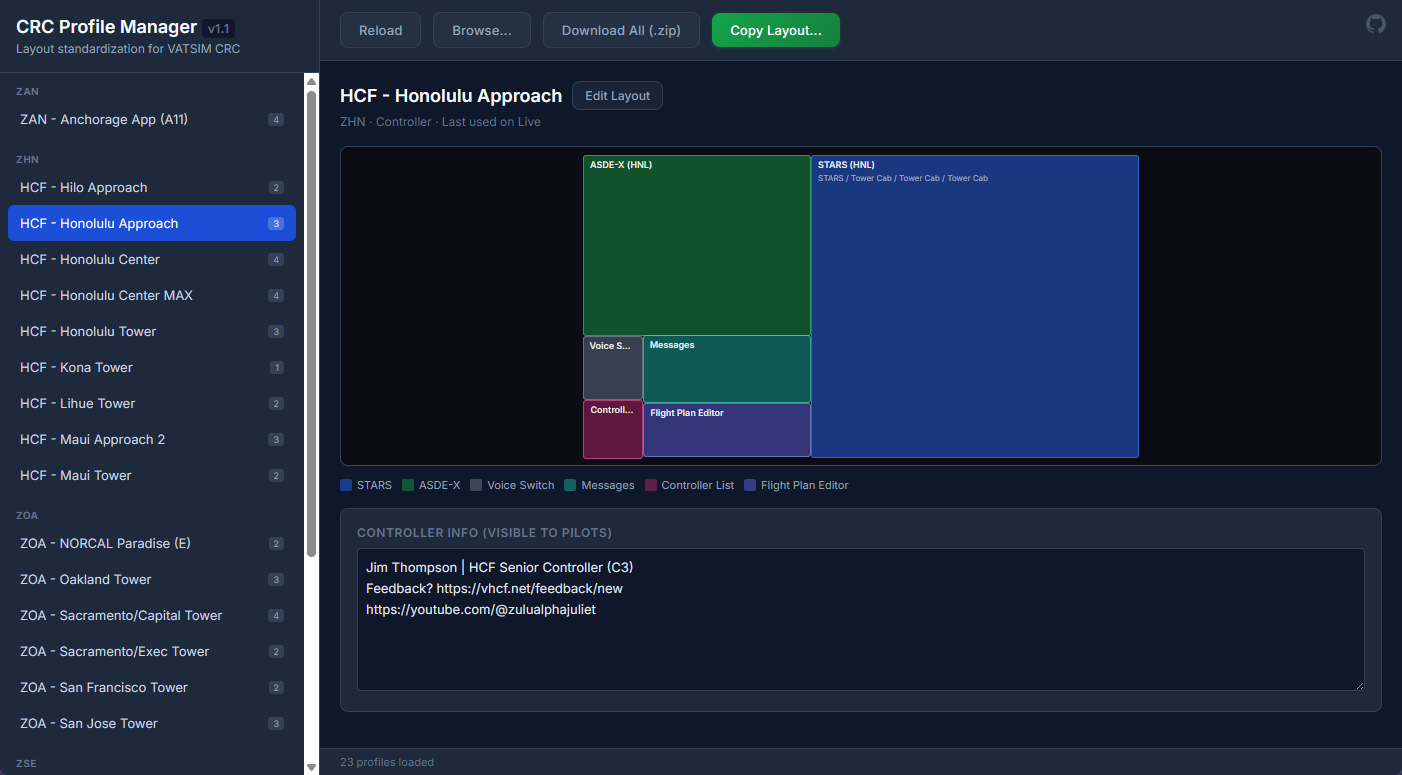Image resolution: width=1402 pixels, height=775 pixels.
Task: Click the Voice Switch legend color swatch
Action: [476, 485]
